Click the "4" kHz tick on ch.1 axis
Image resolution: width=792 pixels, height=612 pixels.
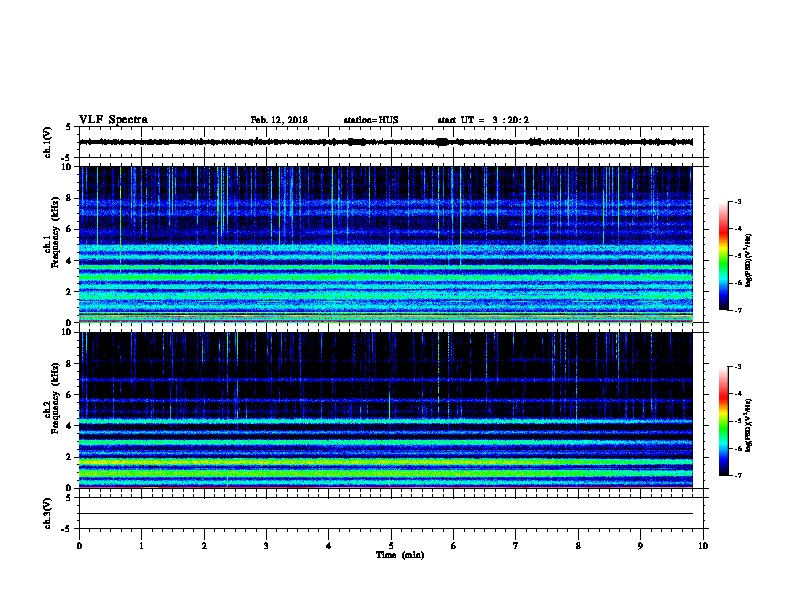[69, 261]
